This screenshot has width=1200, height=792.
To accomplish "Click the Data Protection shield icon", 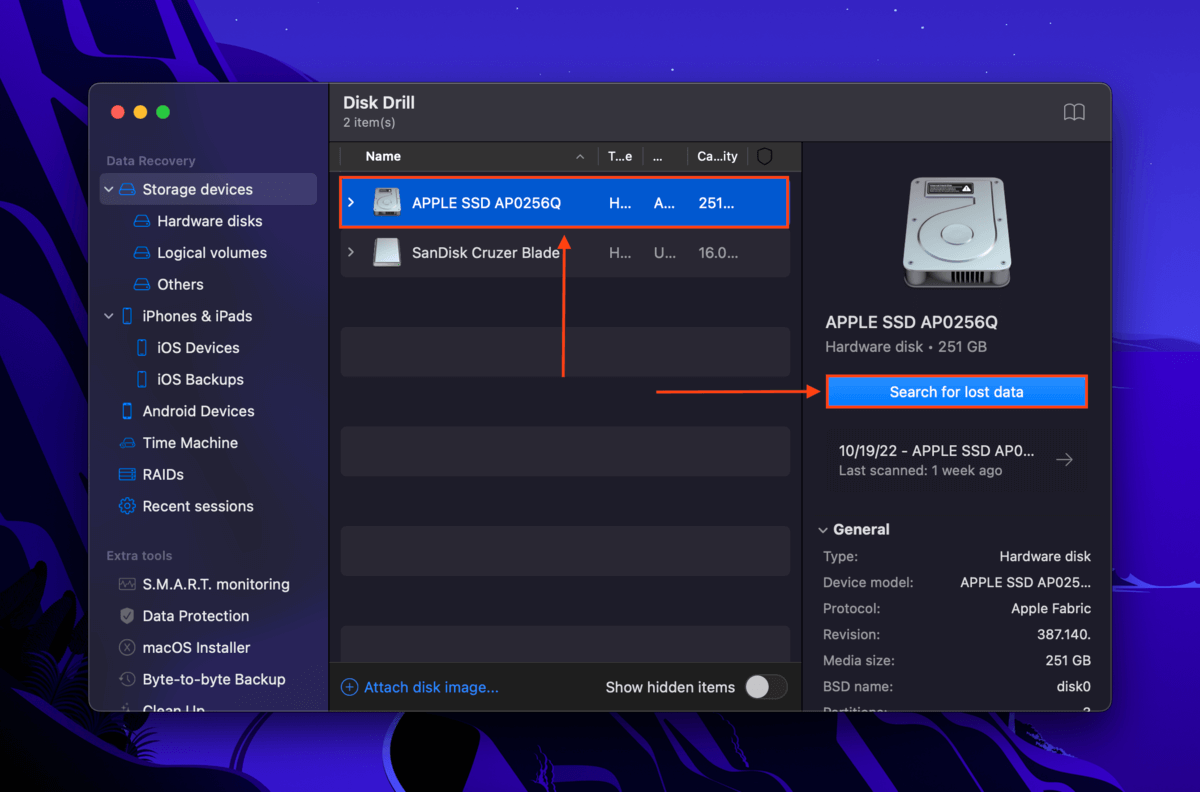I will (127, 616).
